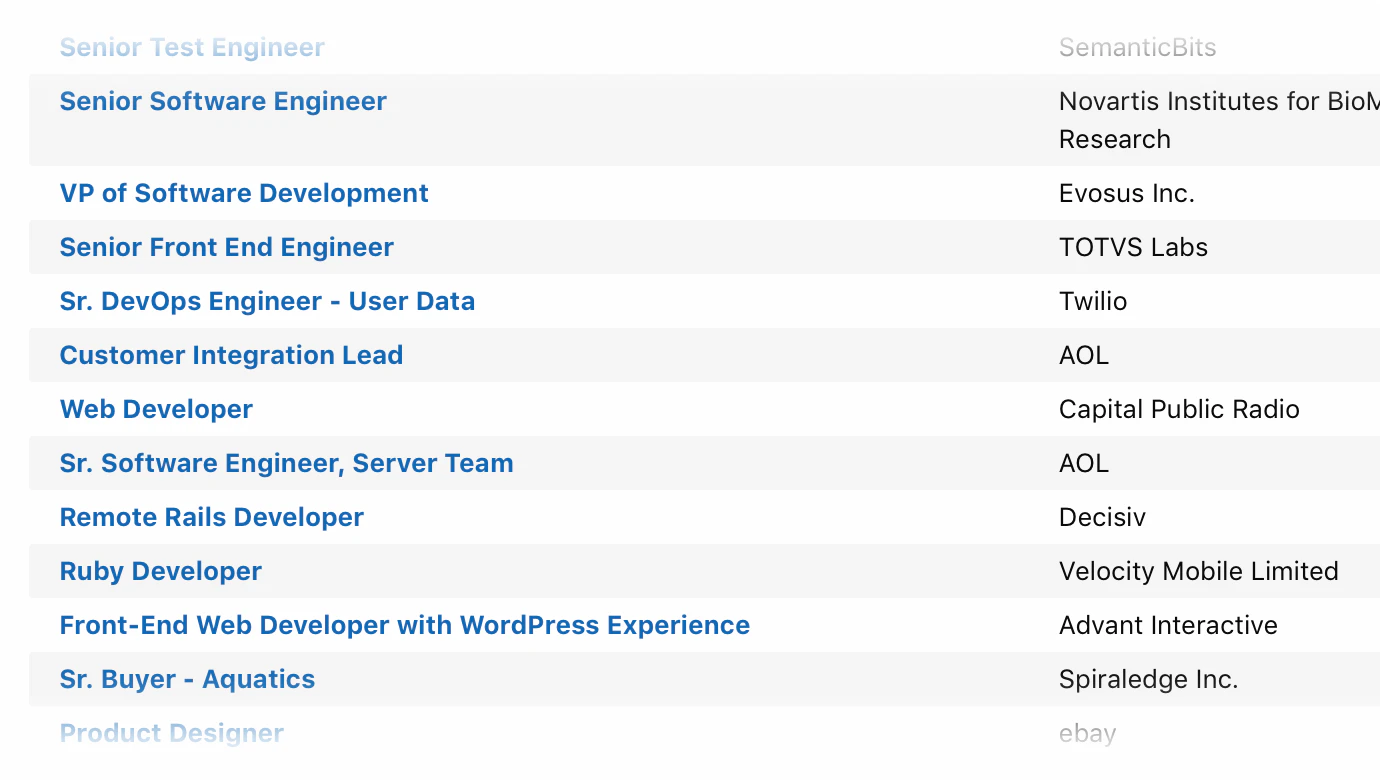View the Customer Integration Lead listing
The image size is (1380, 783).
coord(231,355)
